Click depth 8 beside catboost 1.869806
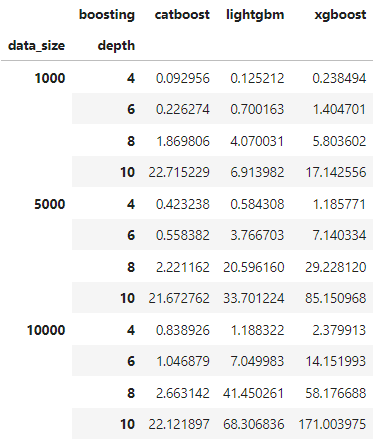The height and width of the screenshot is (445, 376). 131,141
